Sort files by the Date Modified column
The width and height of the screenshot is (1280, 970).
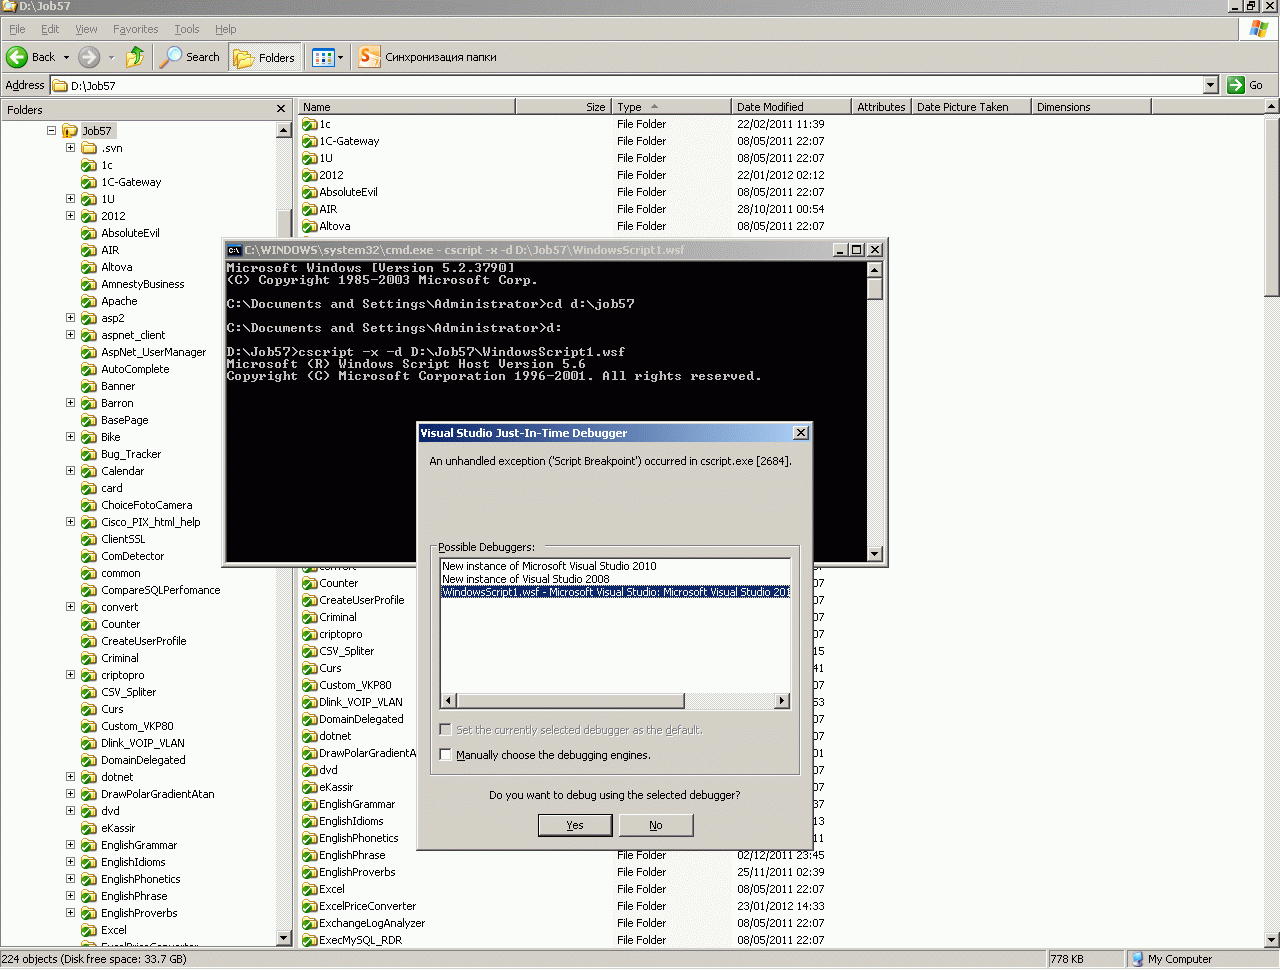791,107
